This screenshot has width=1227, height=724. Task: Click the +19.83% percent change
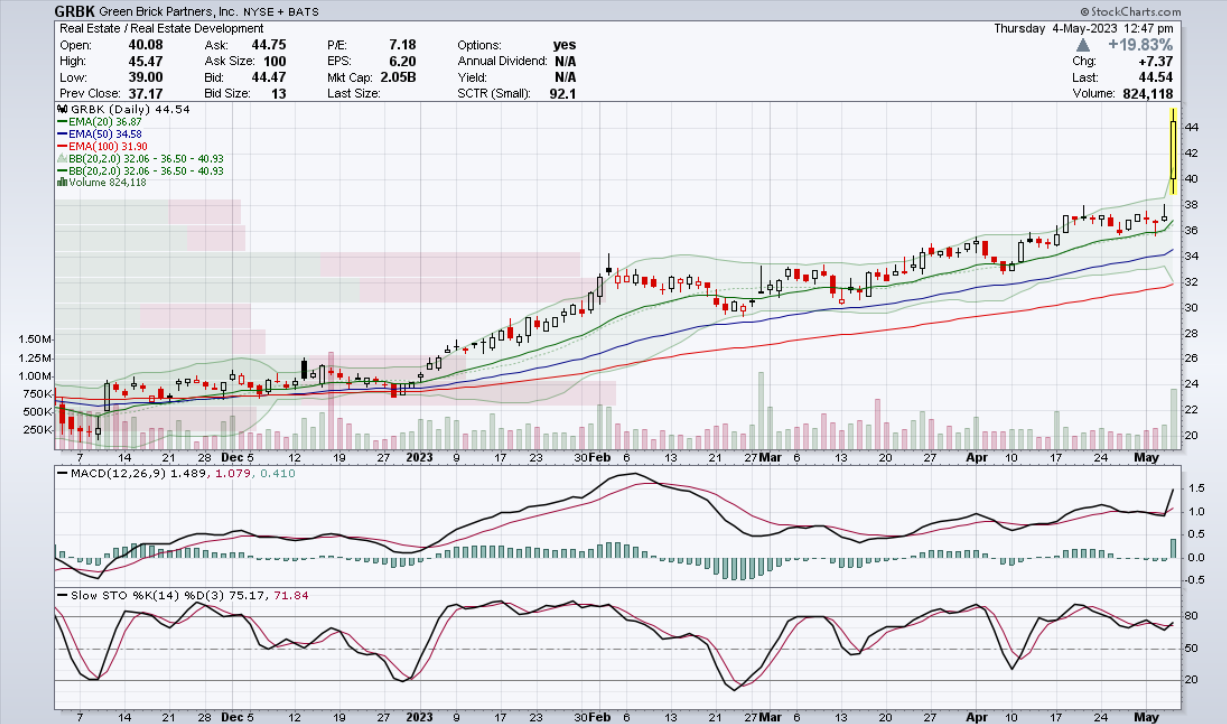click(1140, 46)
